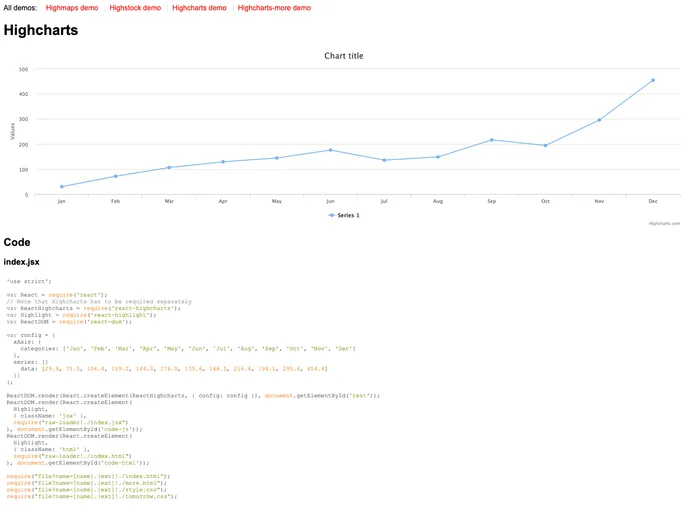688x512 pixels.
Task: Click the 'Chart title' heading
Action: (344, 56)
